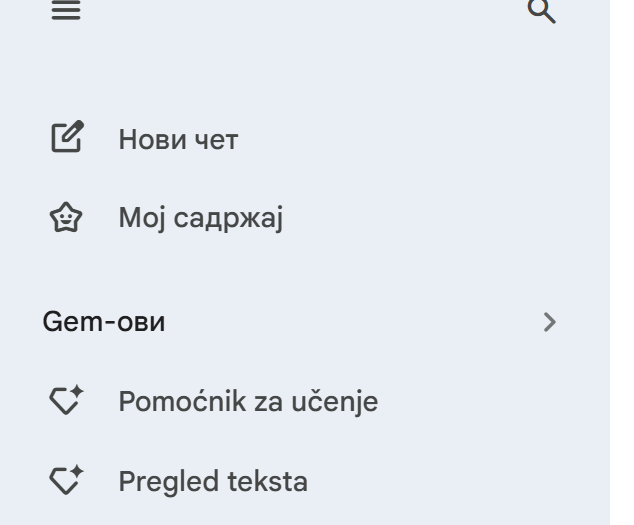Click the arrow to view all Gem-ови

[547, 322]
